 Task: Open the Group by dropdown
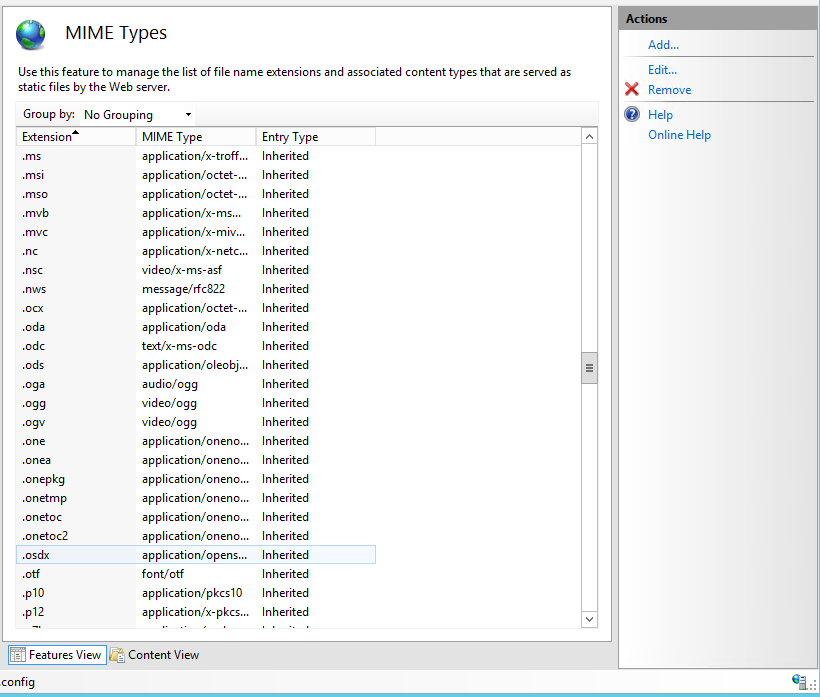tap(137, 115)
